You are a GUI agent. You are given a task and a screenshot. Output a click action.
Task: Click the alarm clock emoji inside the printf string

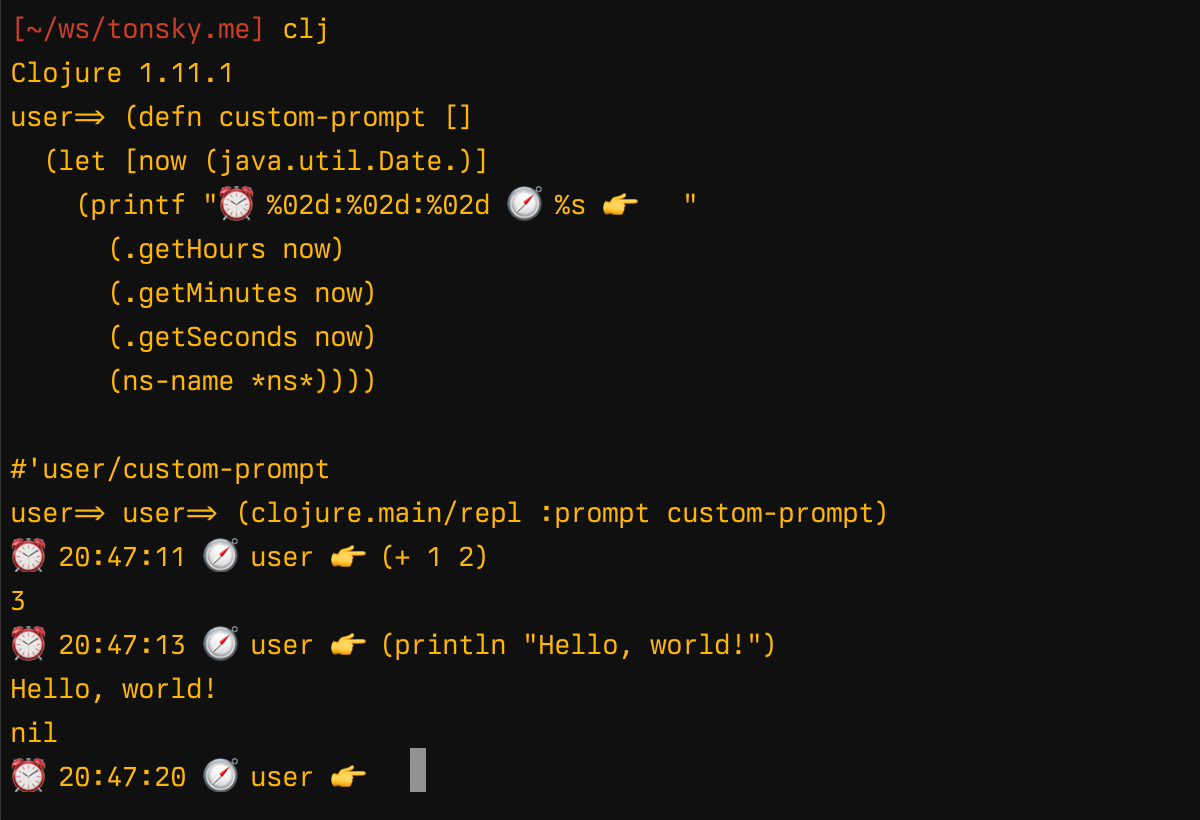pos(236,205)
